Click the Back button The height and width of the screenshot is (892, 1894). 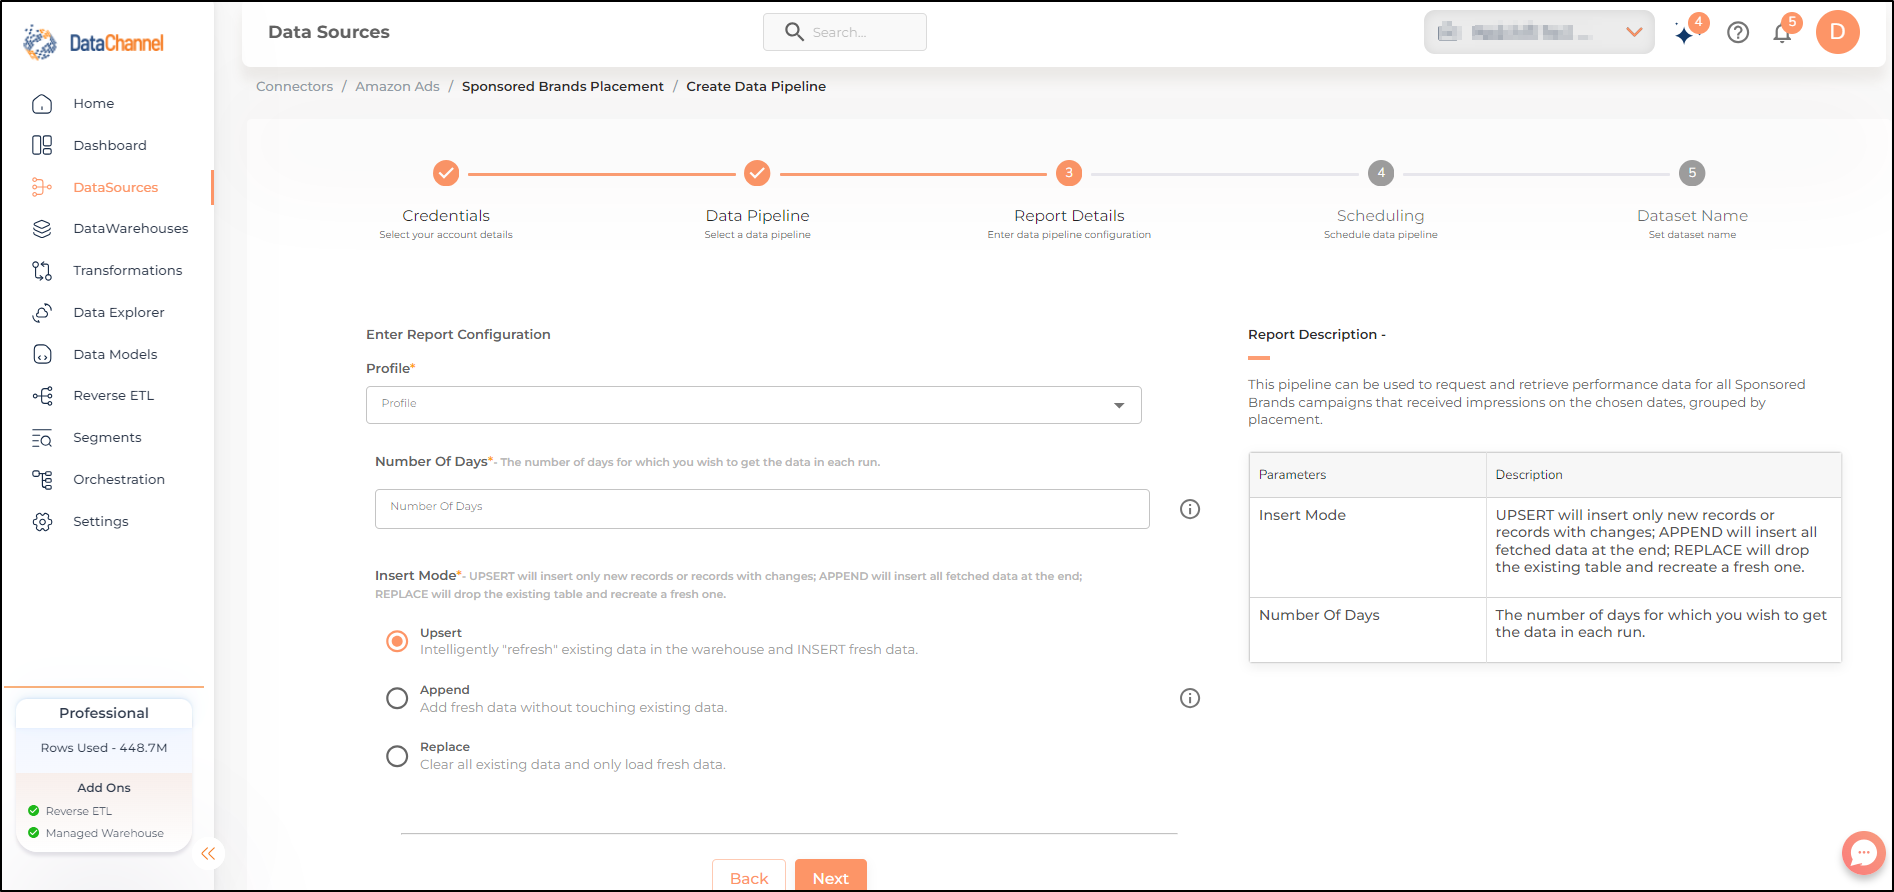tap(749, 875)
